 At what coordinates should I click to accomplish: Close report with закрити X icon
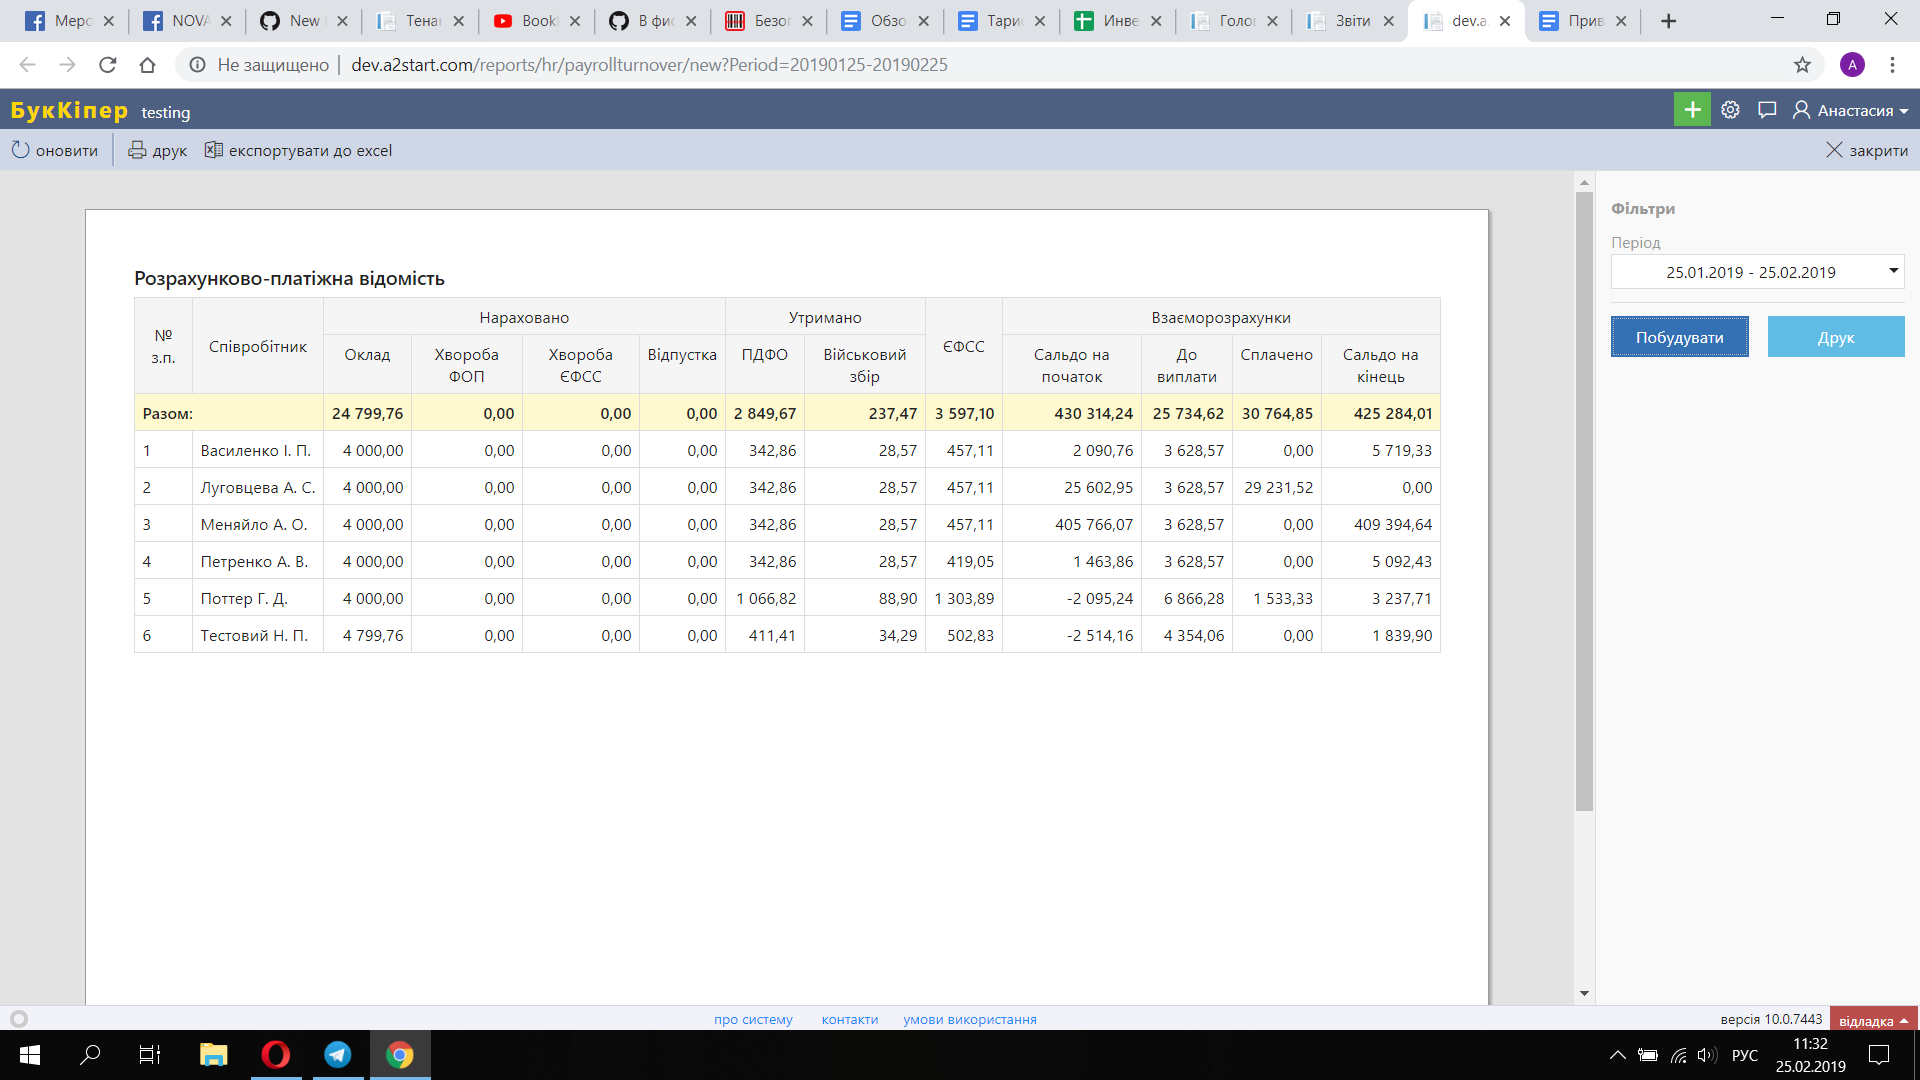point(1834,150)
